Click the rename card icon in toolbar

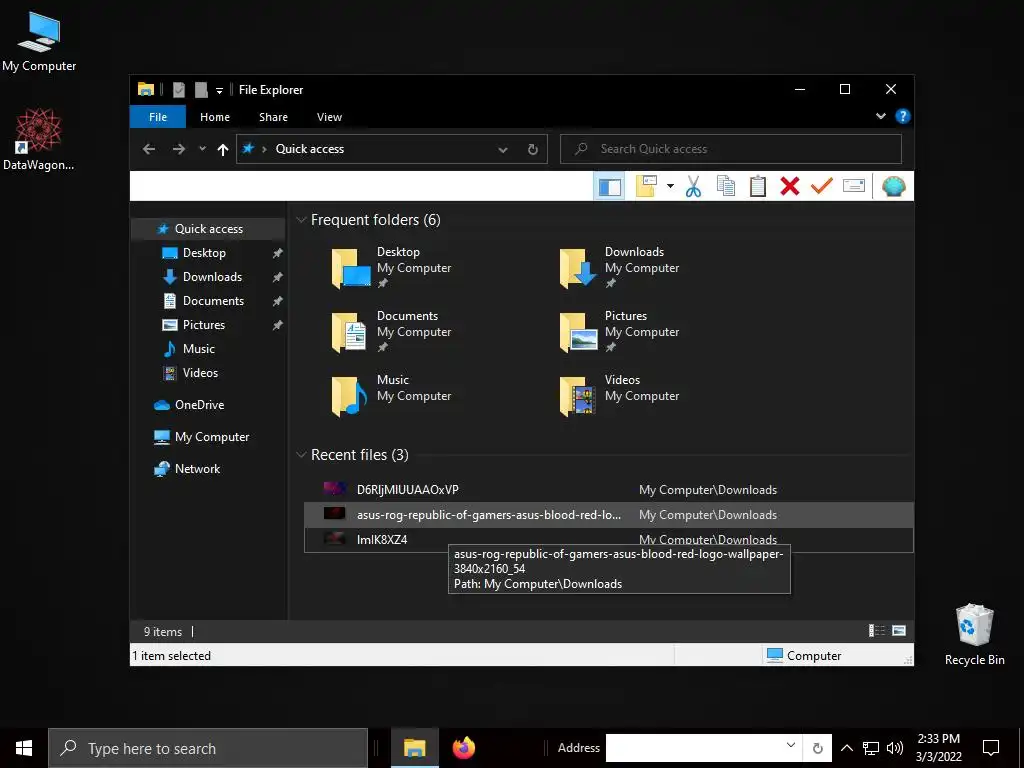854,186
